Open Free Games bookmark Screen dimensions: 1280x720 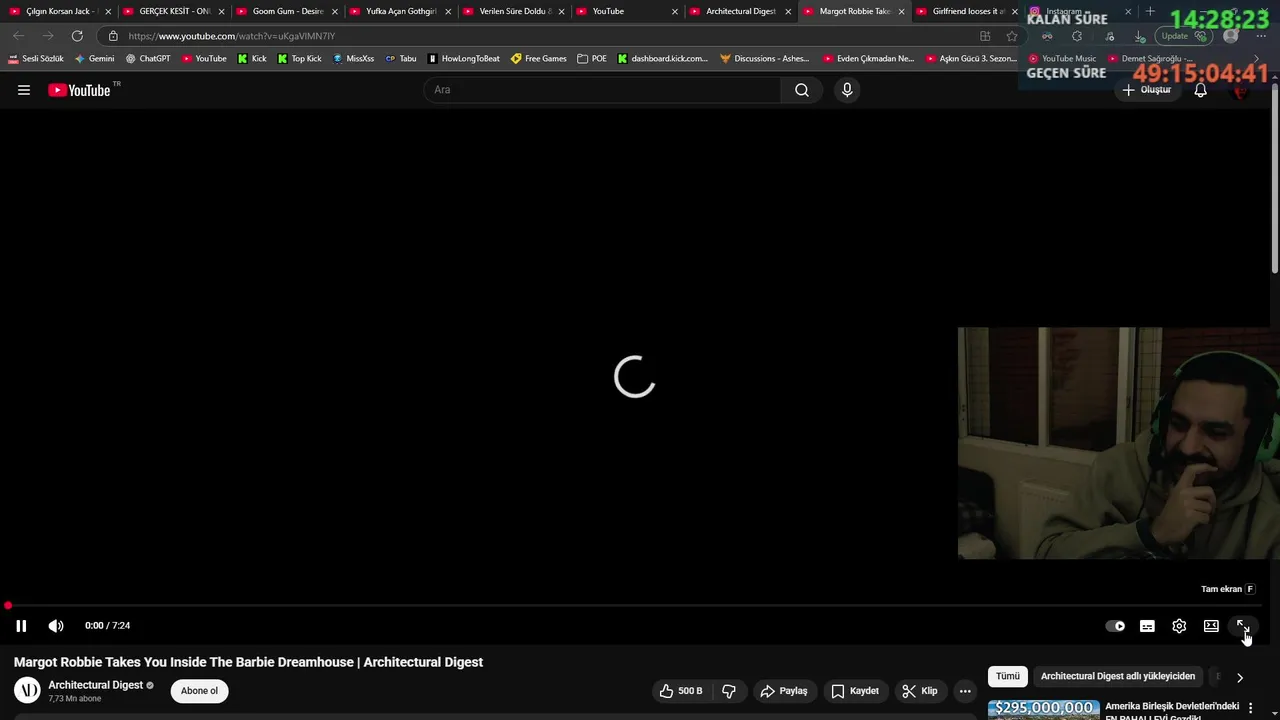pos(539,59)
